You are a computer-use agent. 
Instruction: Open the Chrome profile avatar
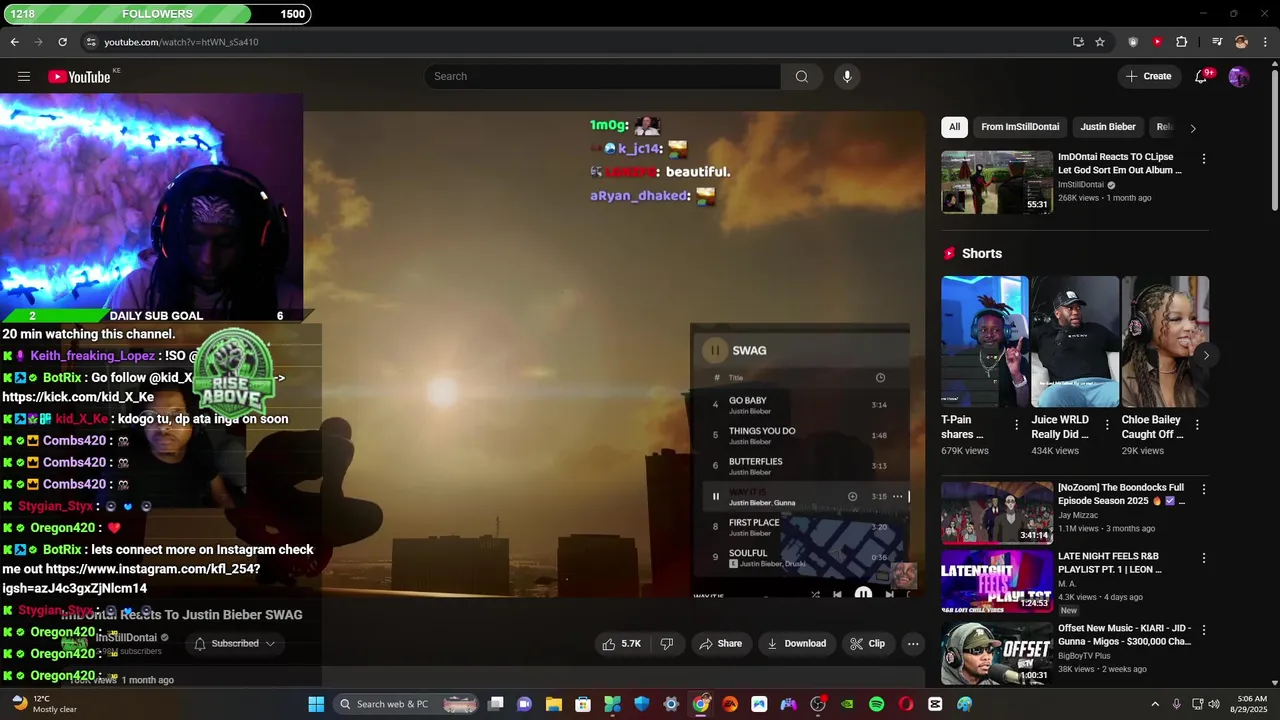coord(1241,42)
